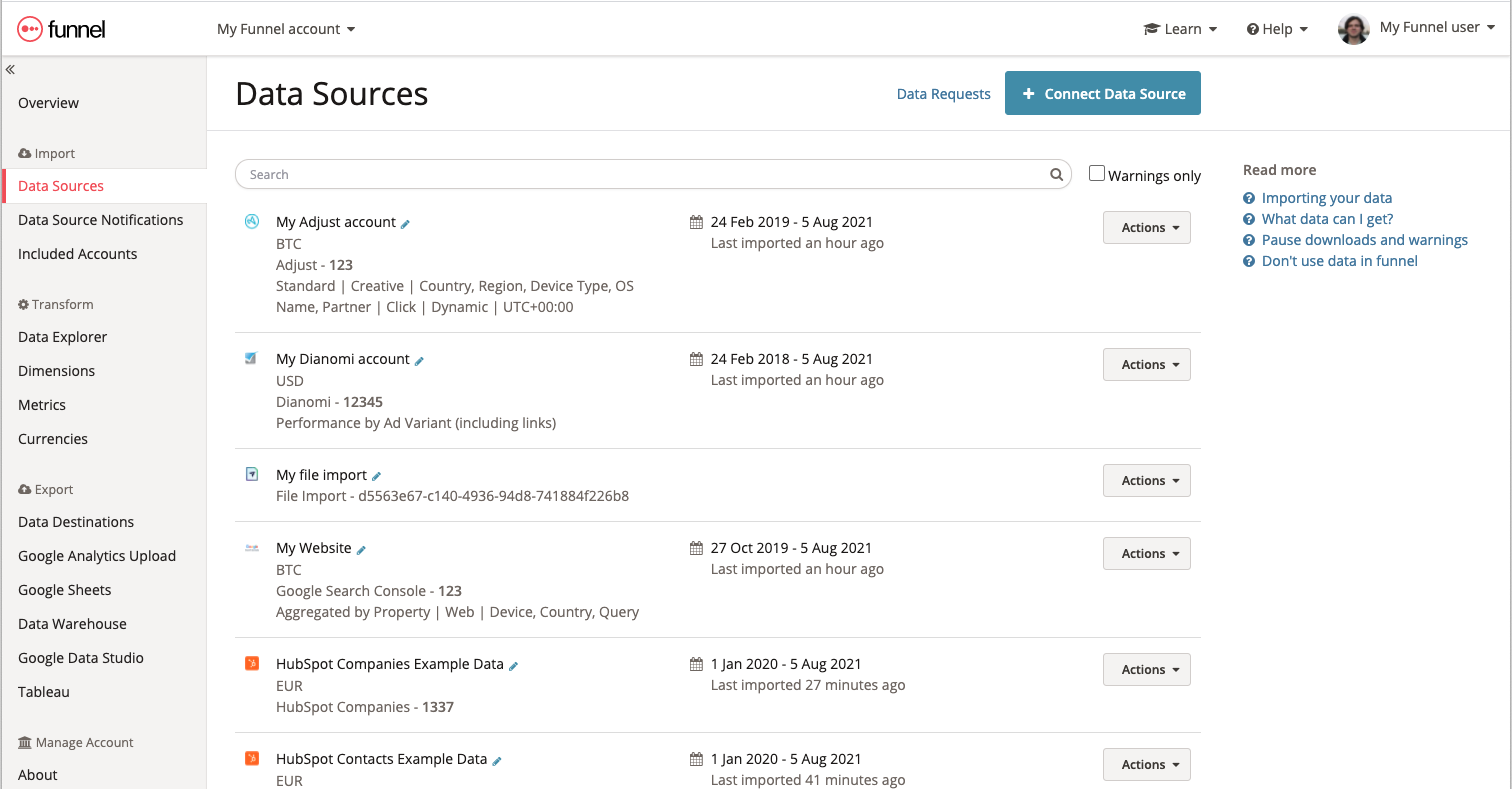Open Pause downloads and warnings article
This screenshot has height=789, width=1512.
1365,240
